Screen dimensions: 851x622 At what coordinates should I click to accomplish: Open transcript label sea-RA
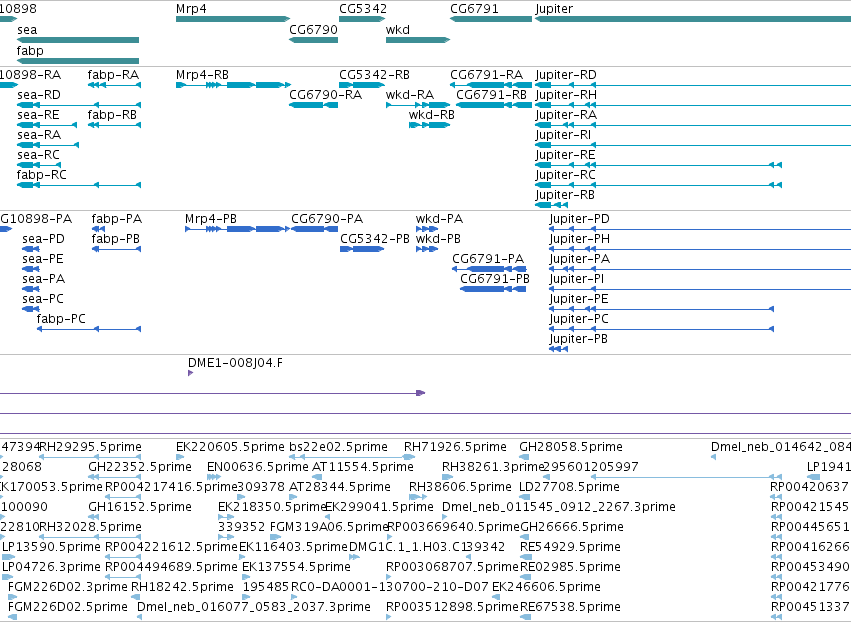(39, 135)
